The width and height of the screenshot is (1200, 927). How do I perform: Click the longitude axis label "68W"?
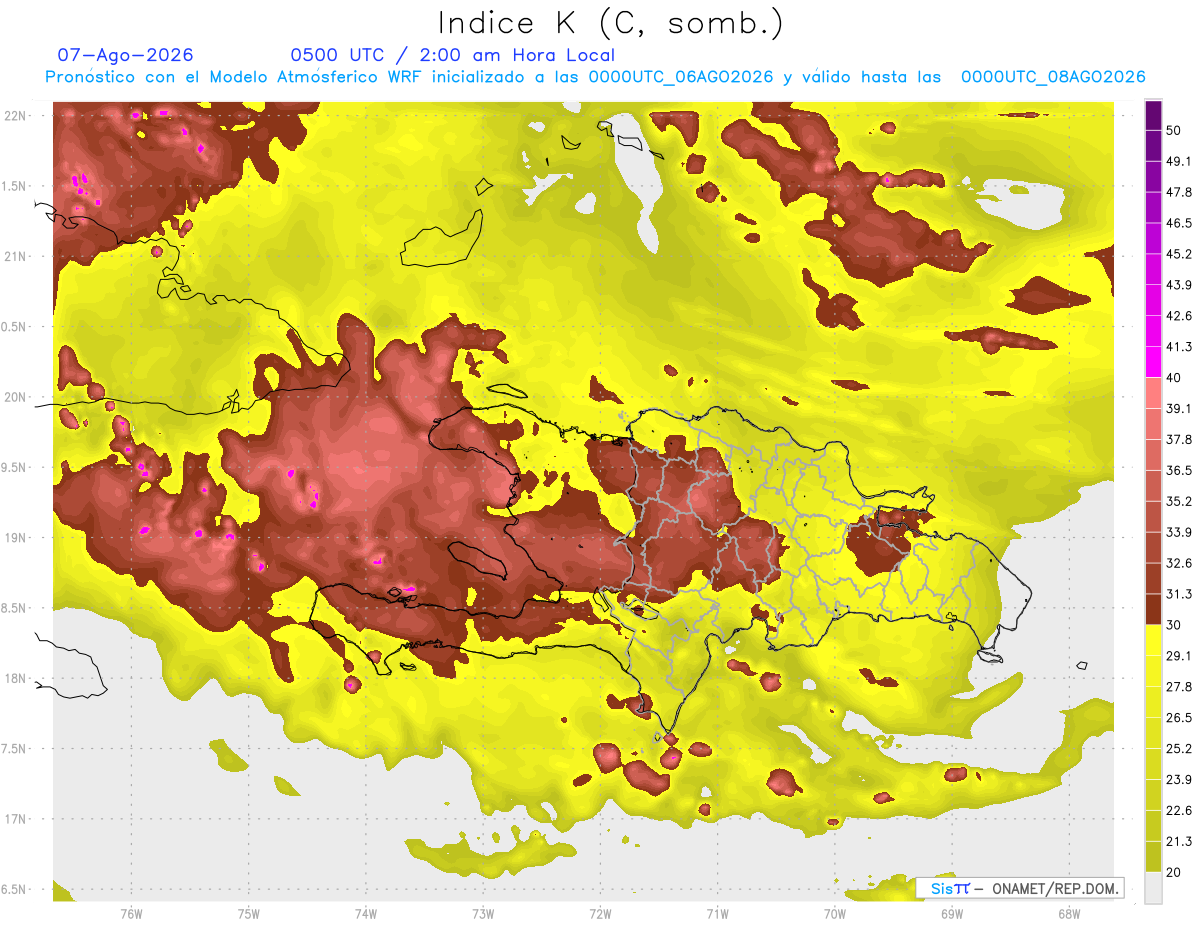click(1068, 914)
